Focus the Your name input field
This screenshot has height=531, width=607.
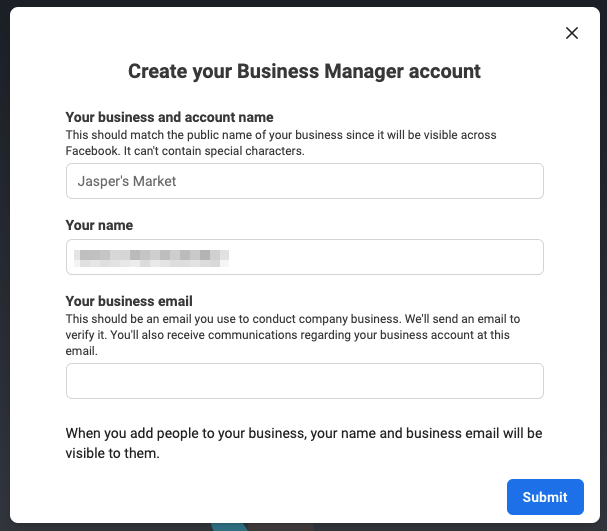305,257
